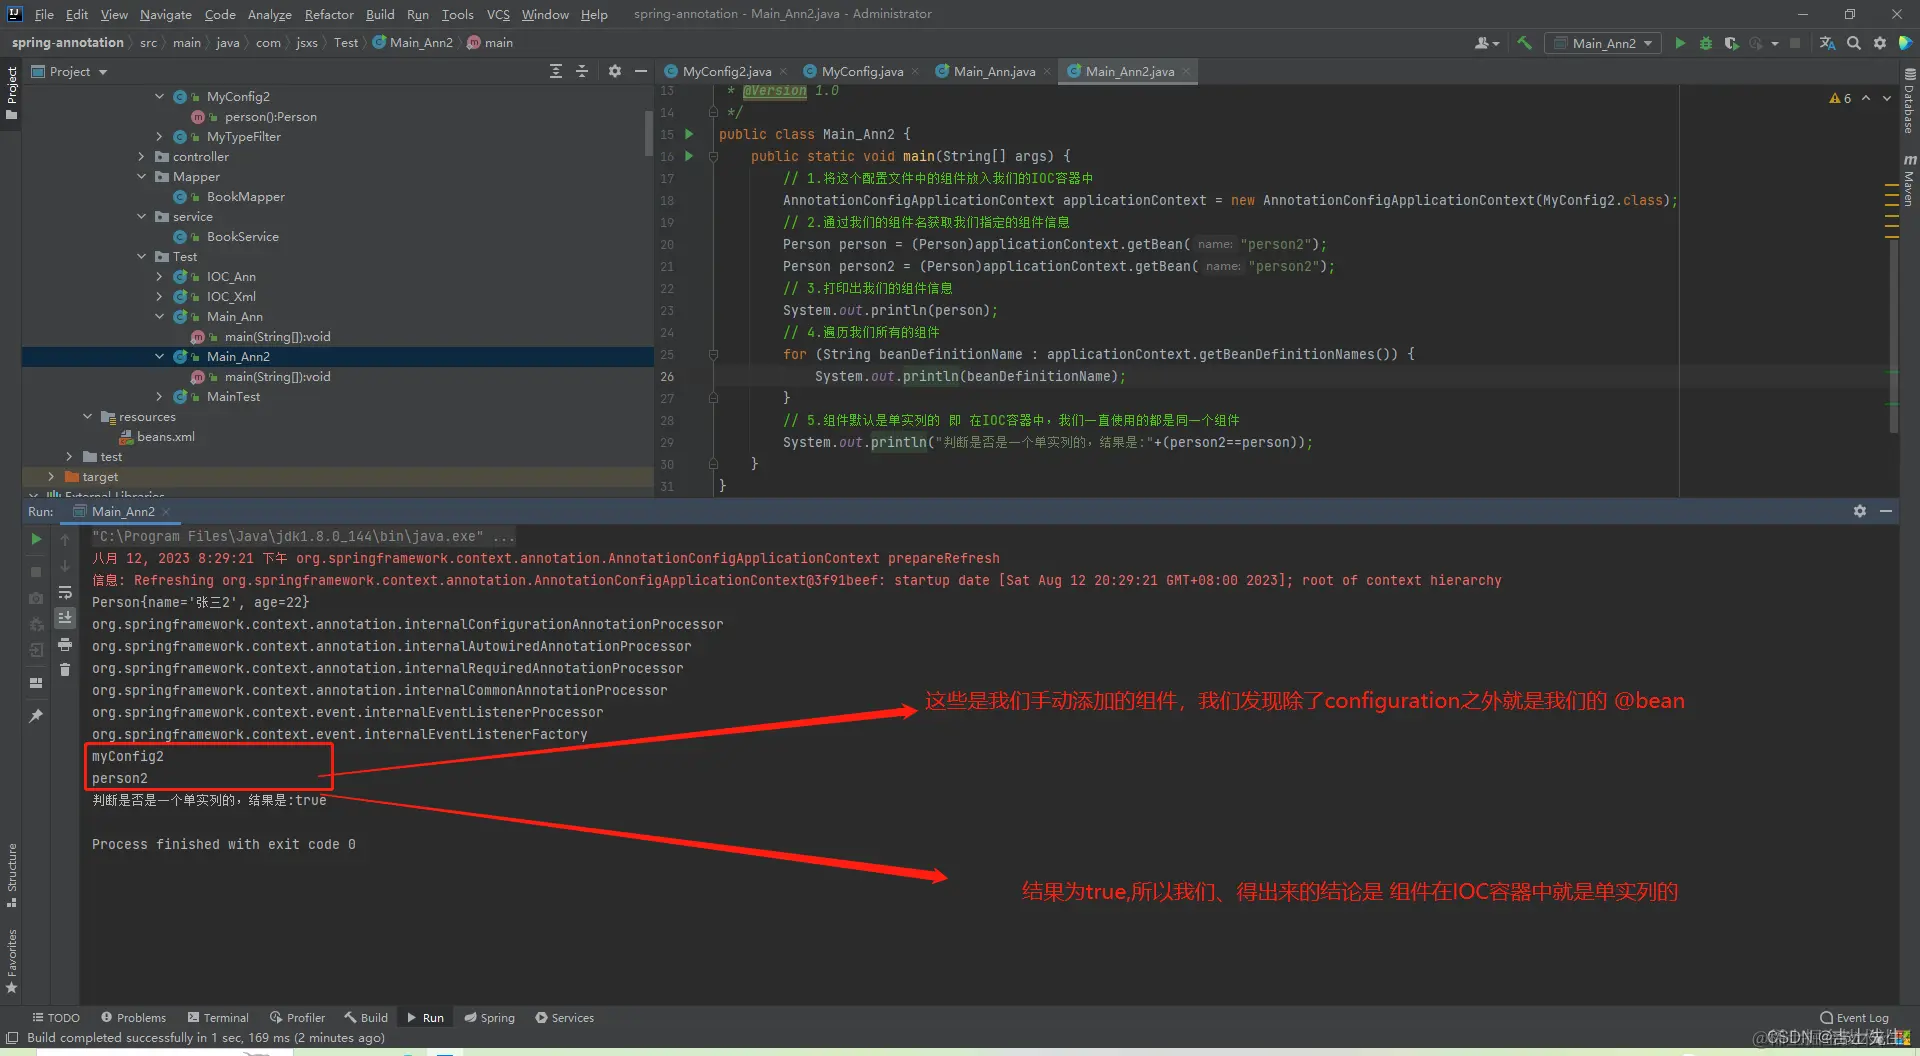Click the jsxs breadcrumb in navigation bar
The height and width of the screenshot is (1056, 1920).
coord(307,43)
